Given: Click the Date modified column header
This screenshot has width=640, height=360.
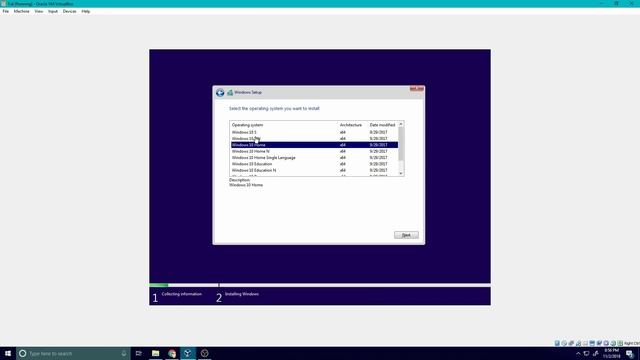Looking at the screenshot, I should tap(382, 125).
